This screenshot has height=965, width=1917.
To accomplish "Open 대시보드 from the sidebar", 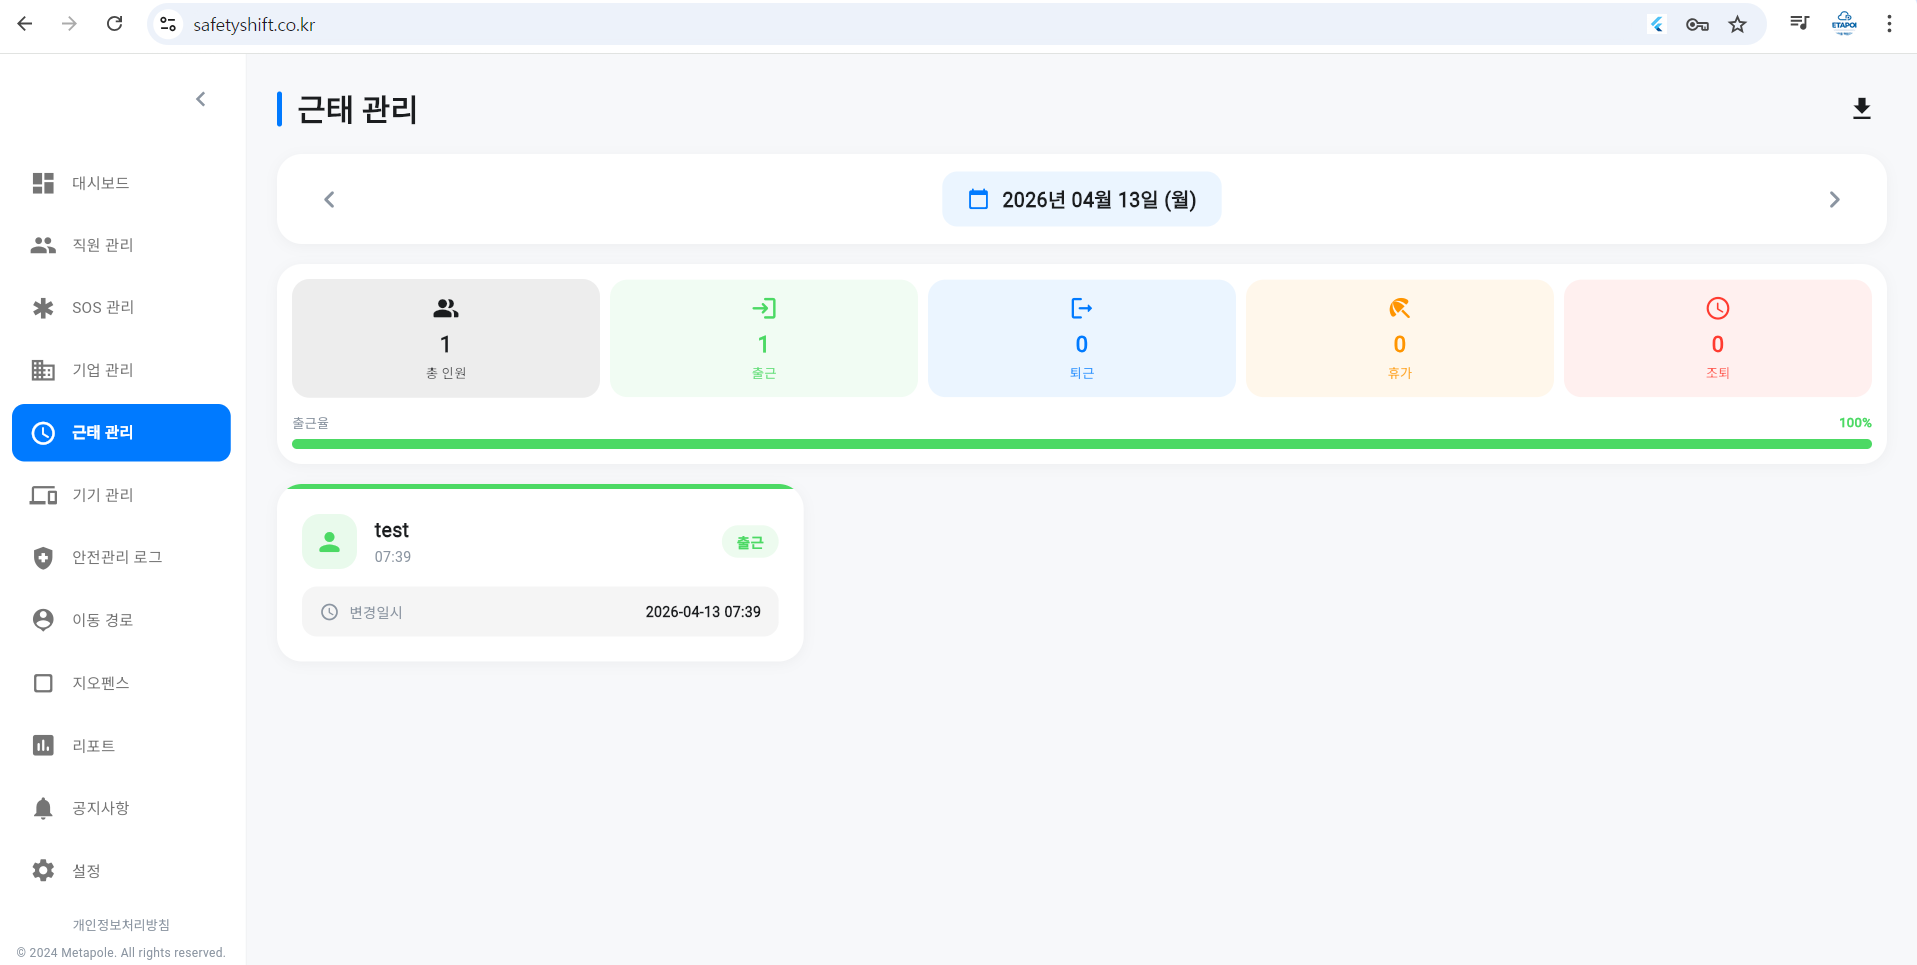I will coord(100,183).
